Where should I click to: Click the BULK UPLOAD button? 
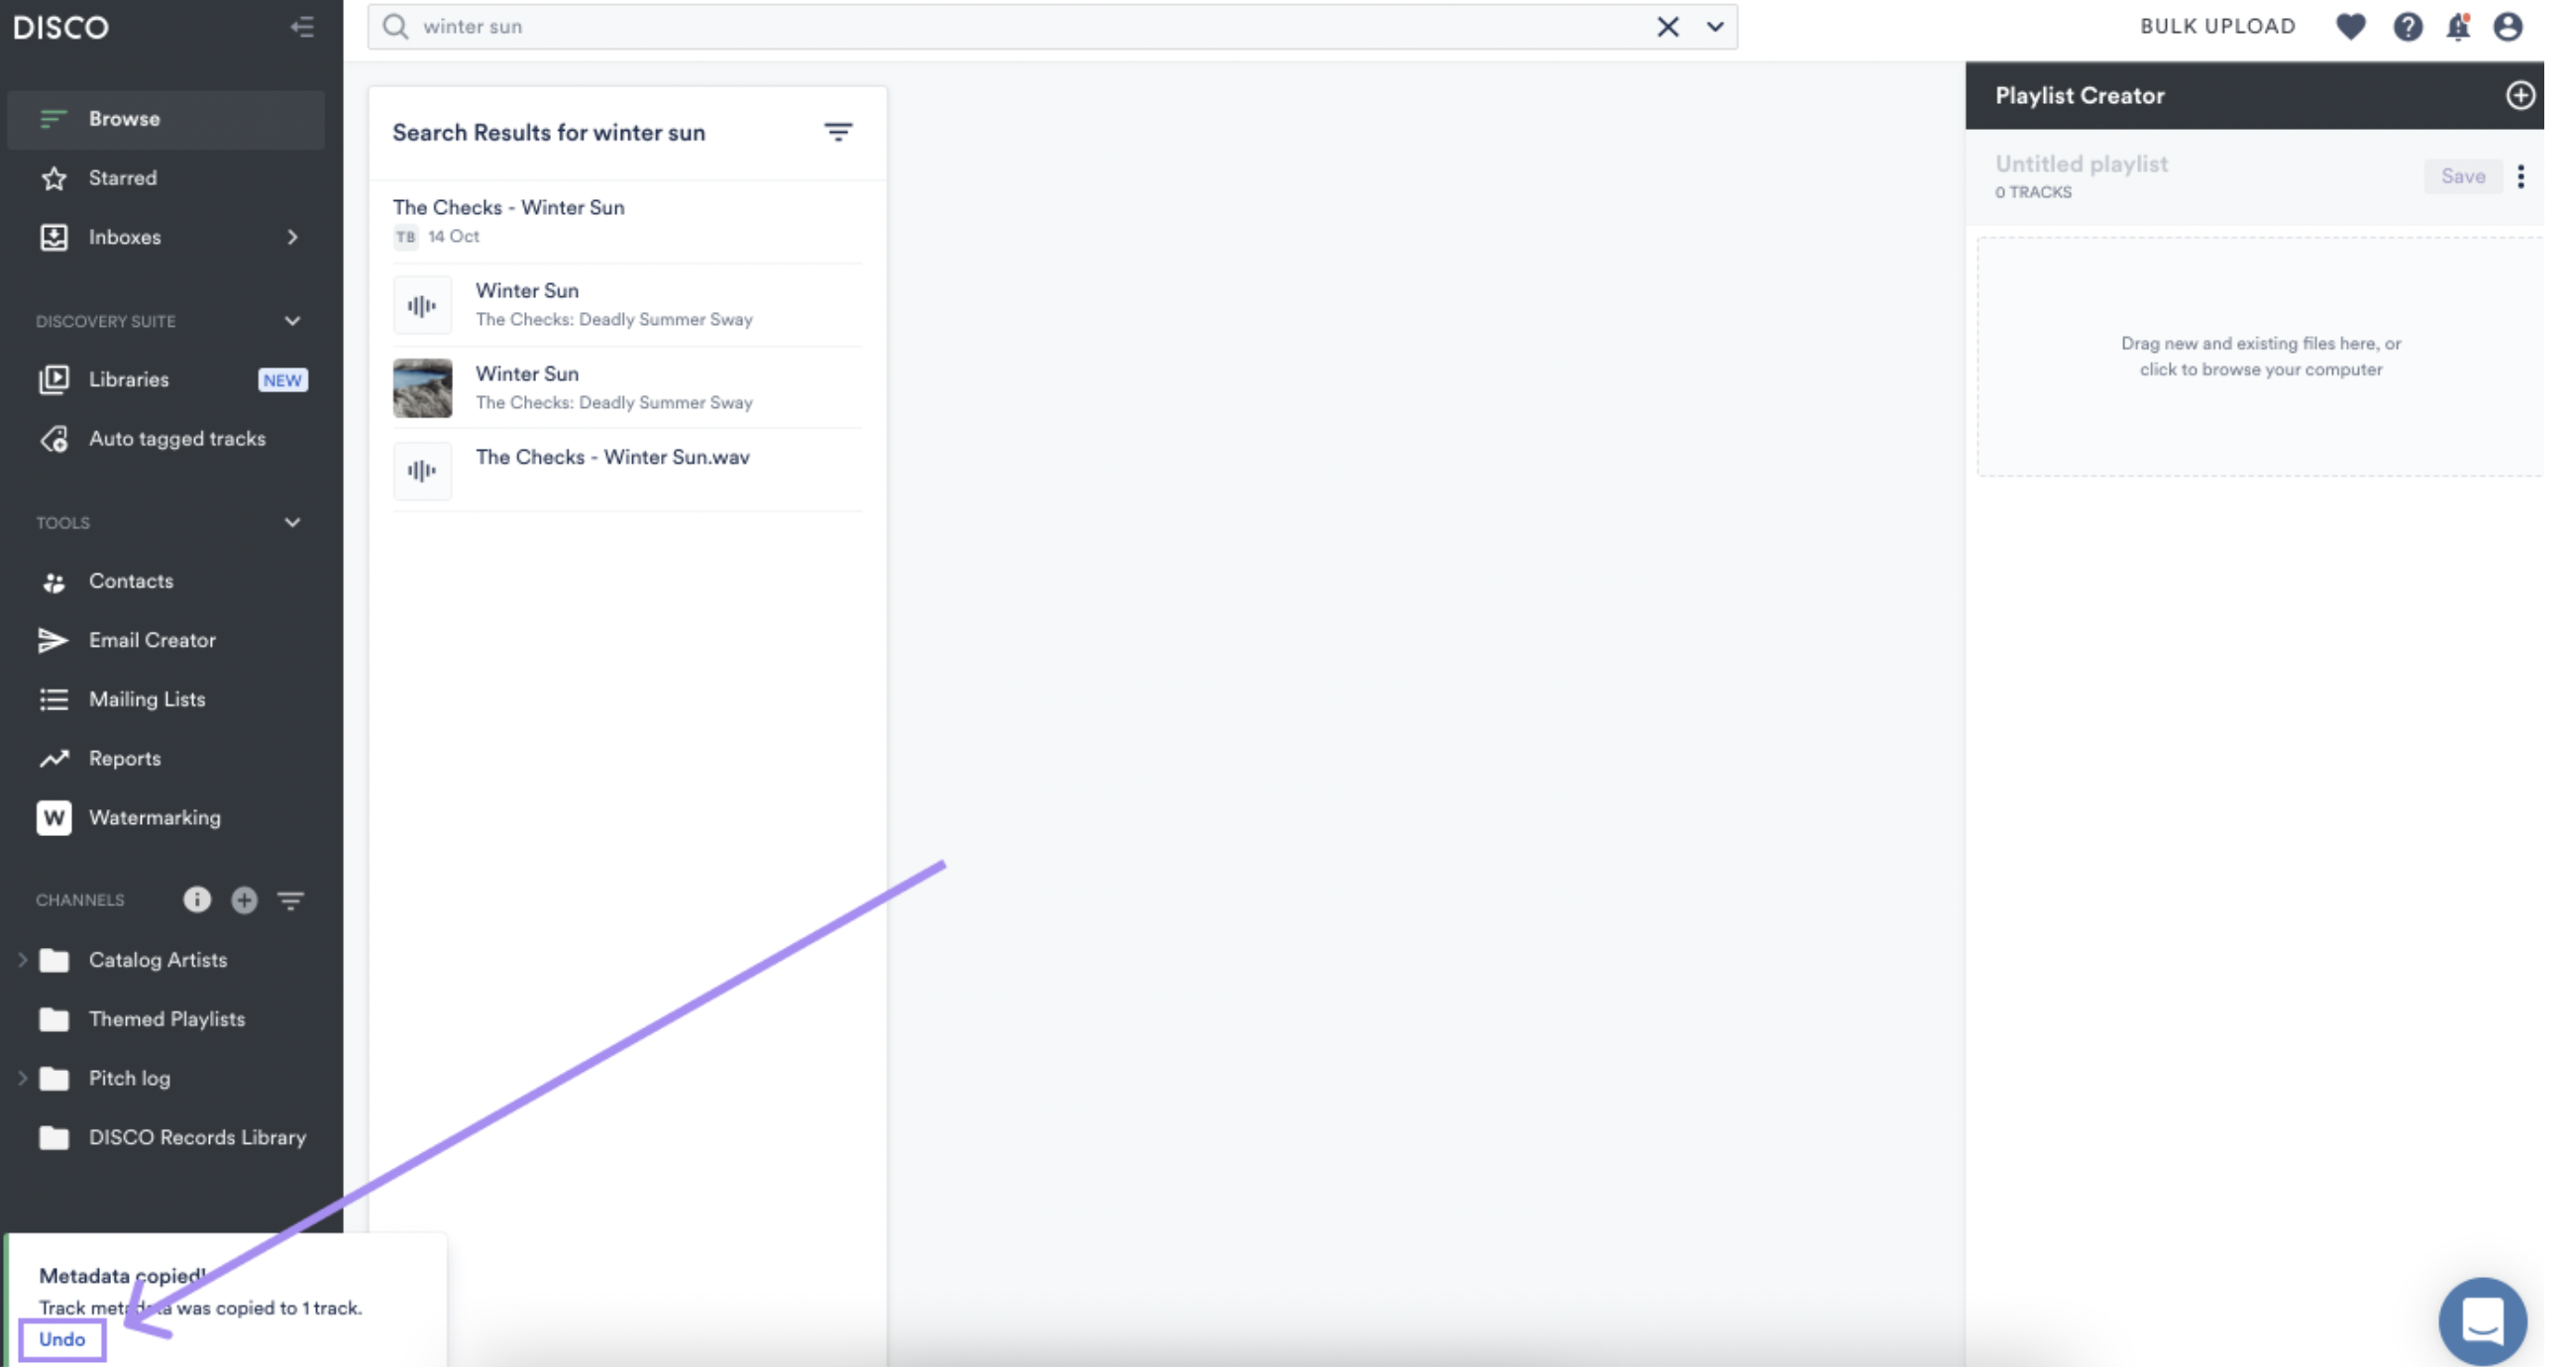pos(2217,27)
